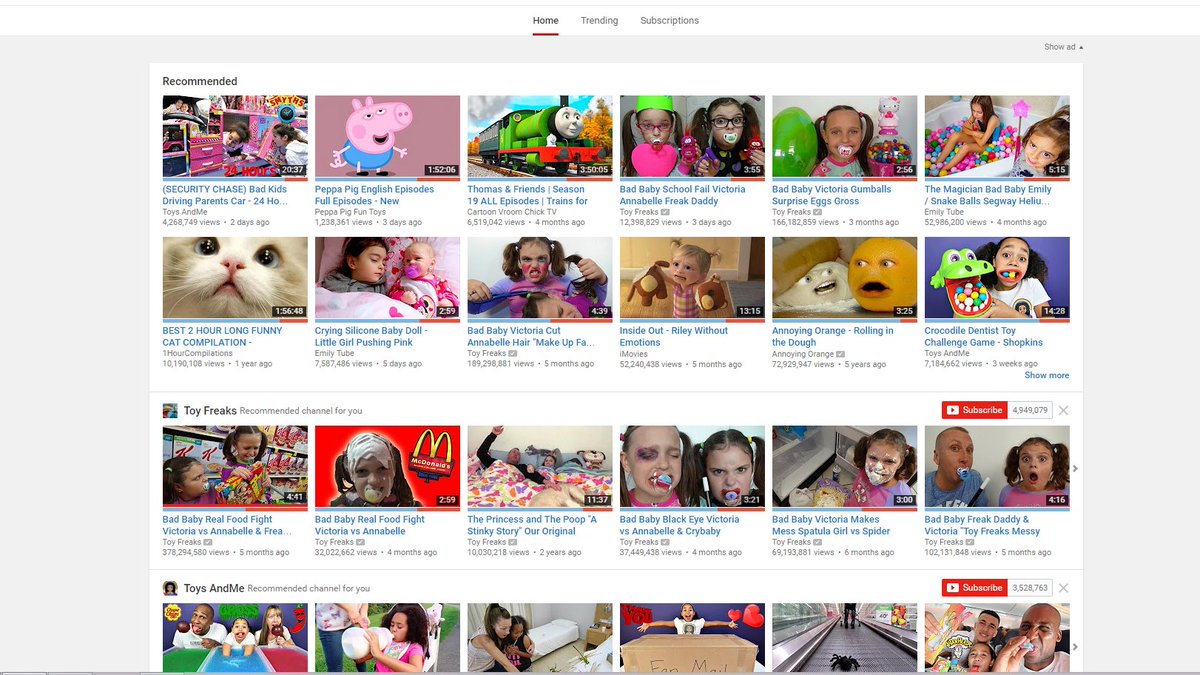Open 'The Magician Bad Baby Emily' title link
Screen dimensions: 1200x675
(x=988, y=195)
